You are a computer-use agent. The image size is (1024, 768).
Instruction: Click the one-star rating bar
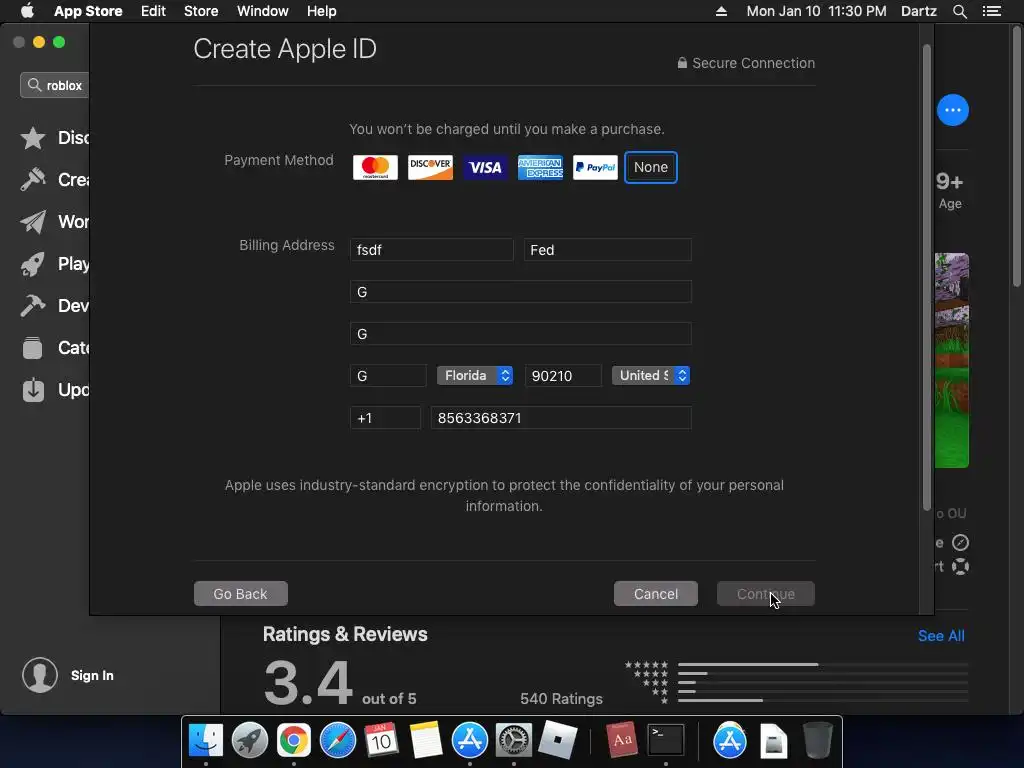pos(823,700)
